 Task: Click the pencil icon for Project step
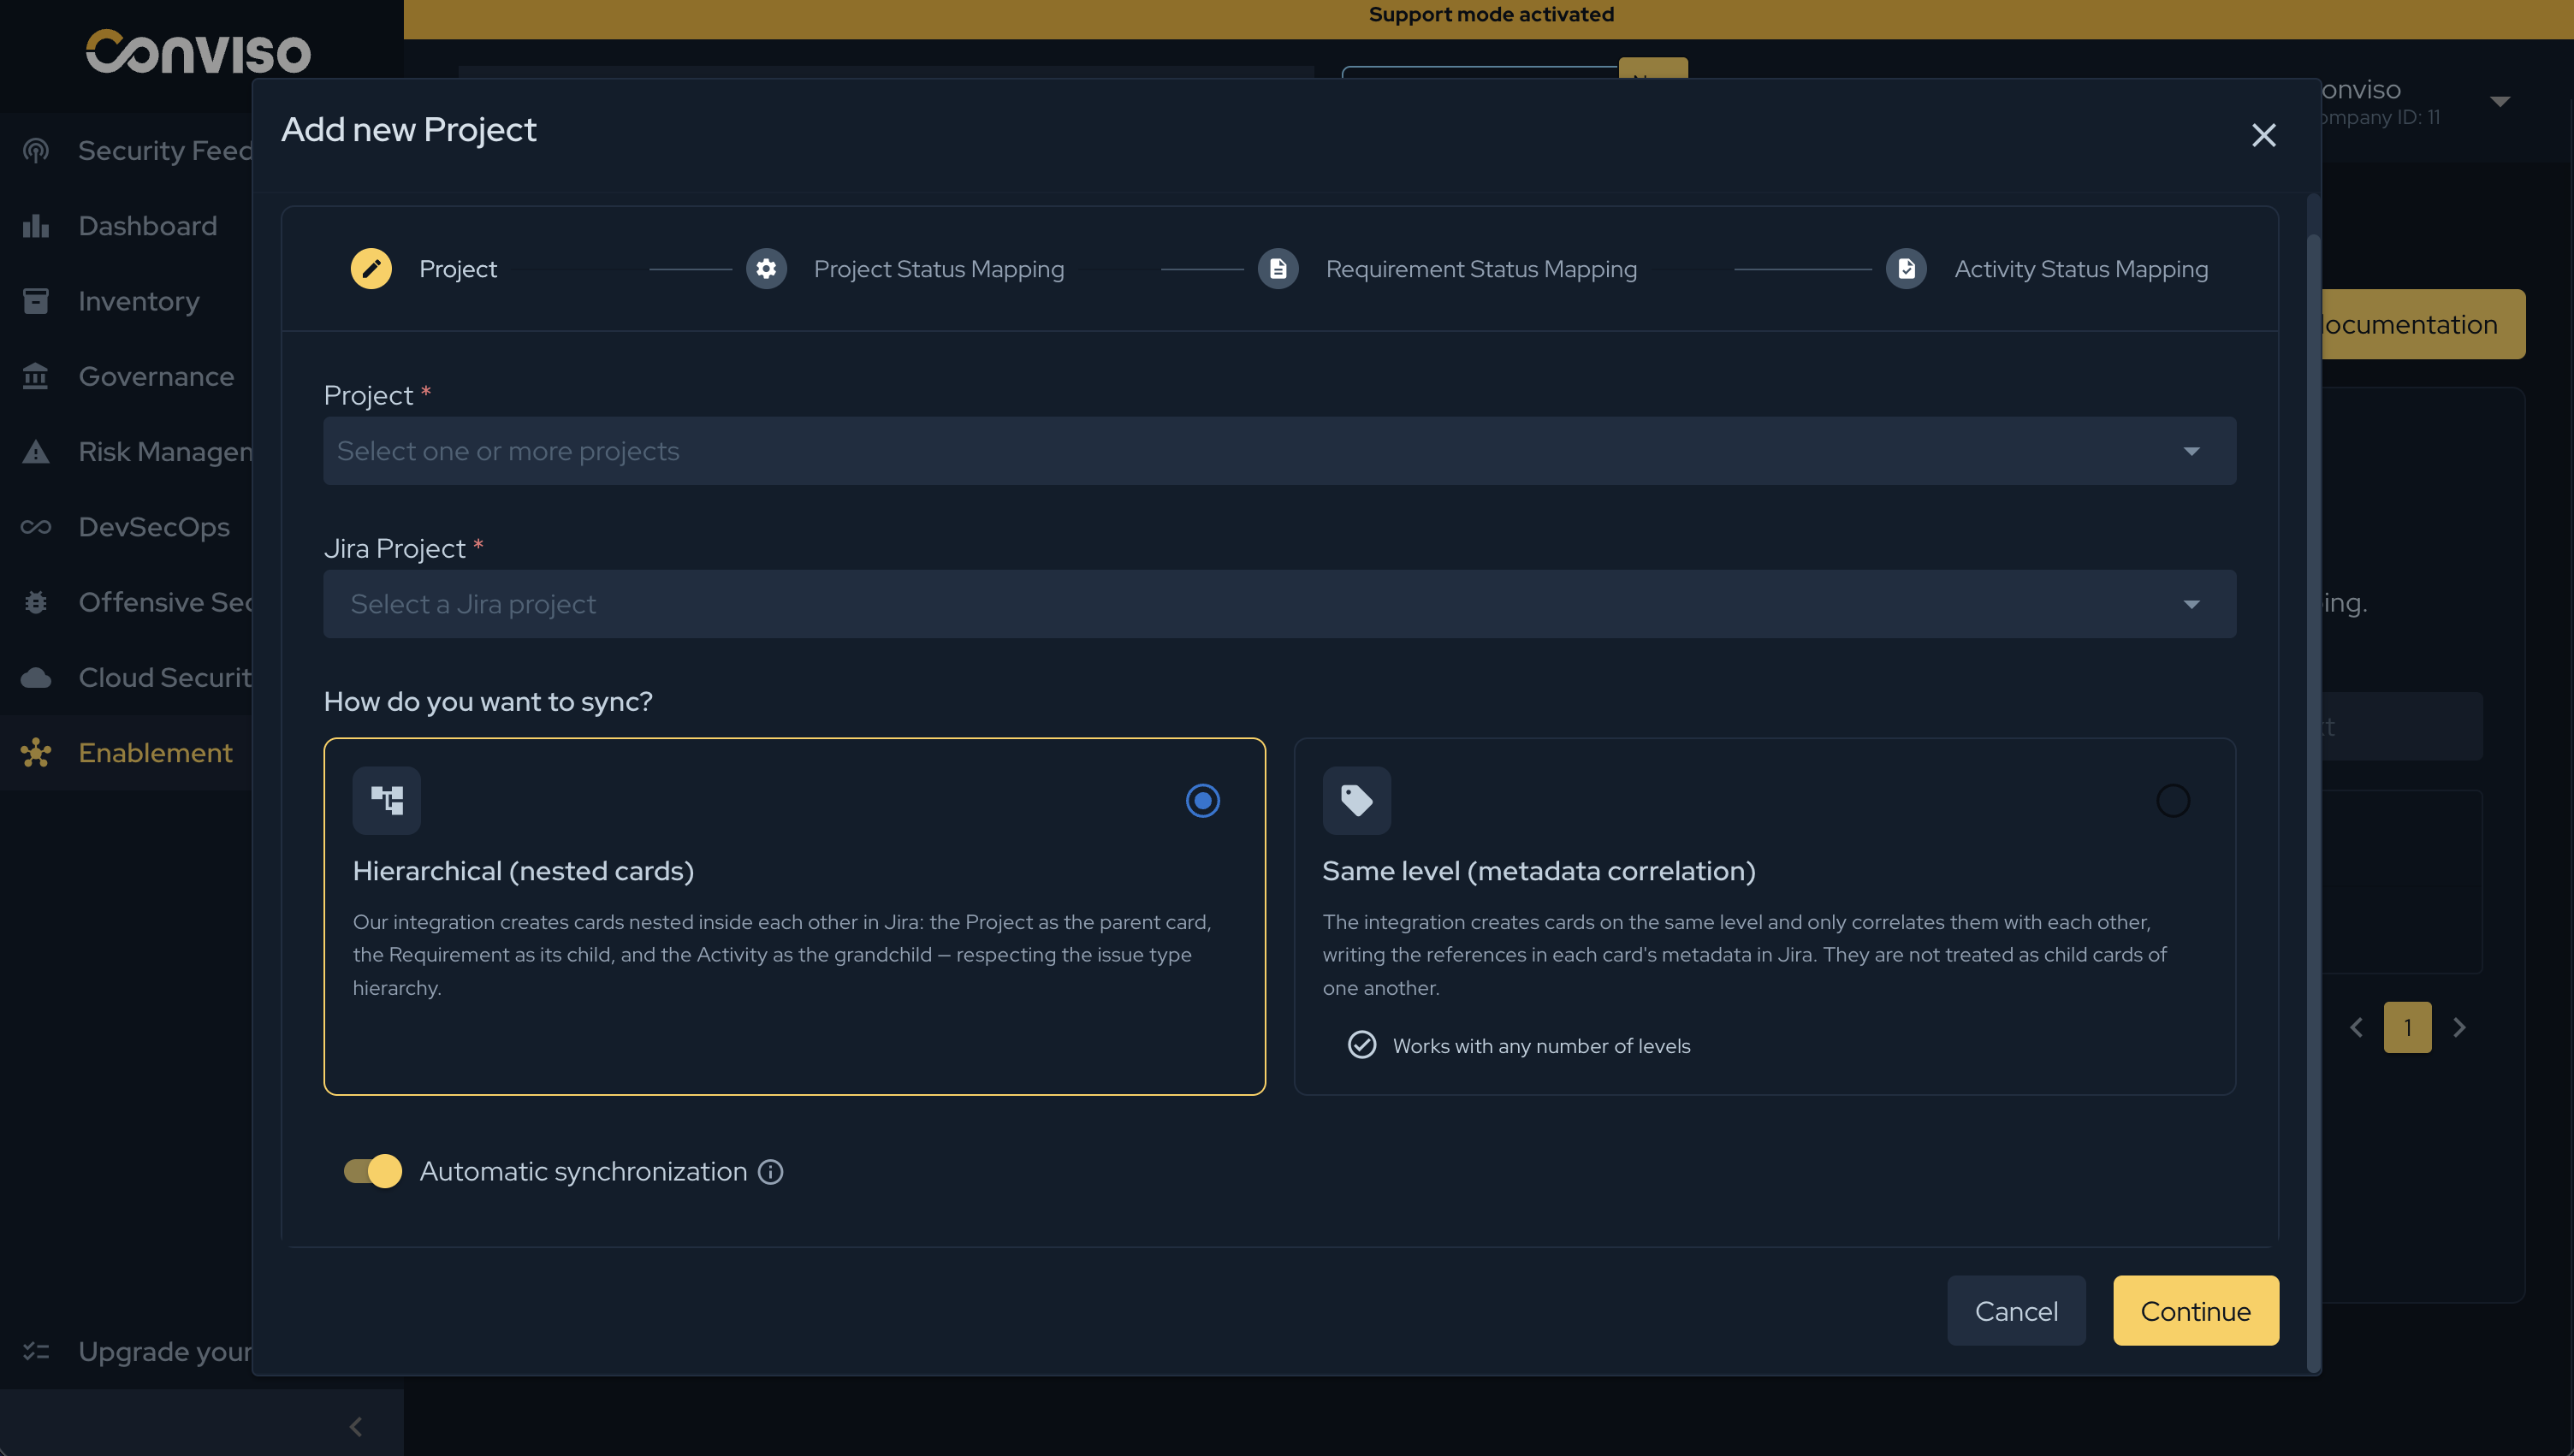pyautogui.click(x=371, y=269)
